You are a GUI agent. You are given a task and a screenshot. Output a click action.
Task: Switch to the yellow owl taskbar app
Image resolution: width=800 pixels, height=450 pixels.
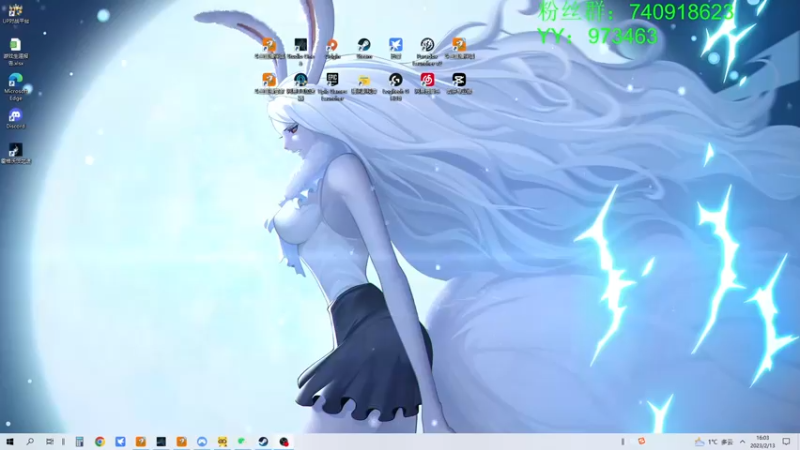222,442
